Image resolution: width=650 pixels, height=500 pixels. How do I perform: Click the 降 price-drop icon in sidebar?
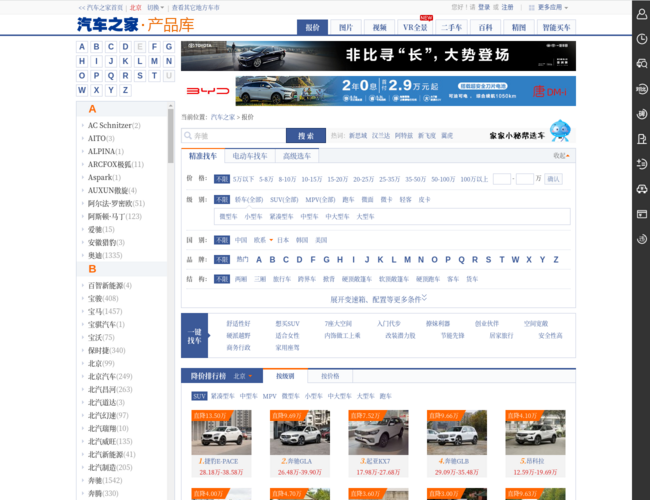(x=641, y=114)
